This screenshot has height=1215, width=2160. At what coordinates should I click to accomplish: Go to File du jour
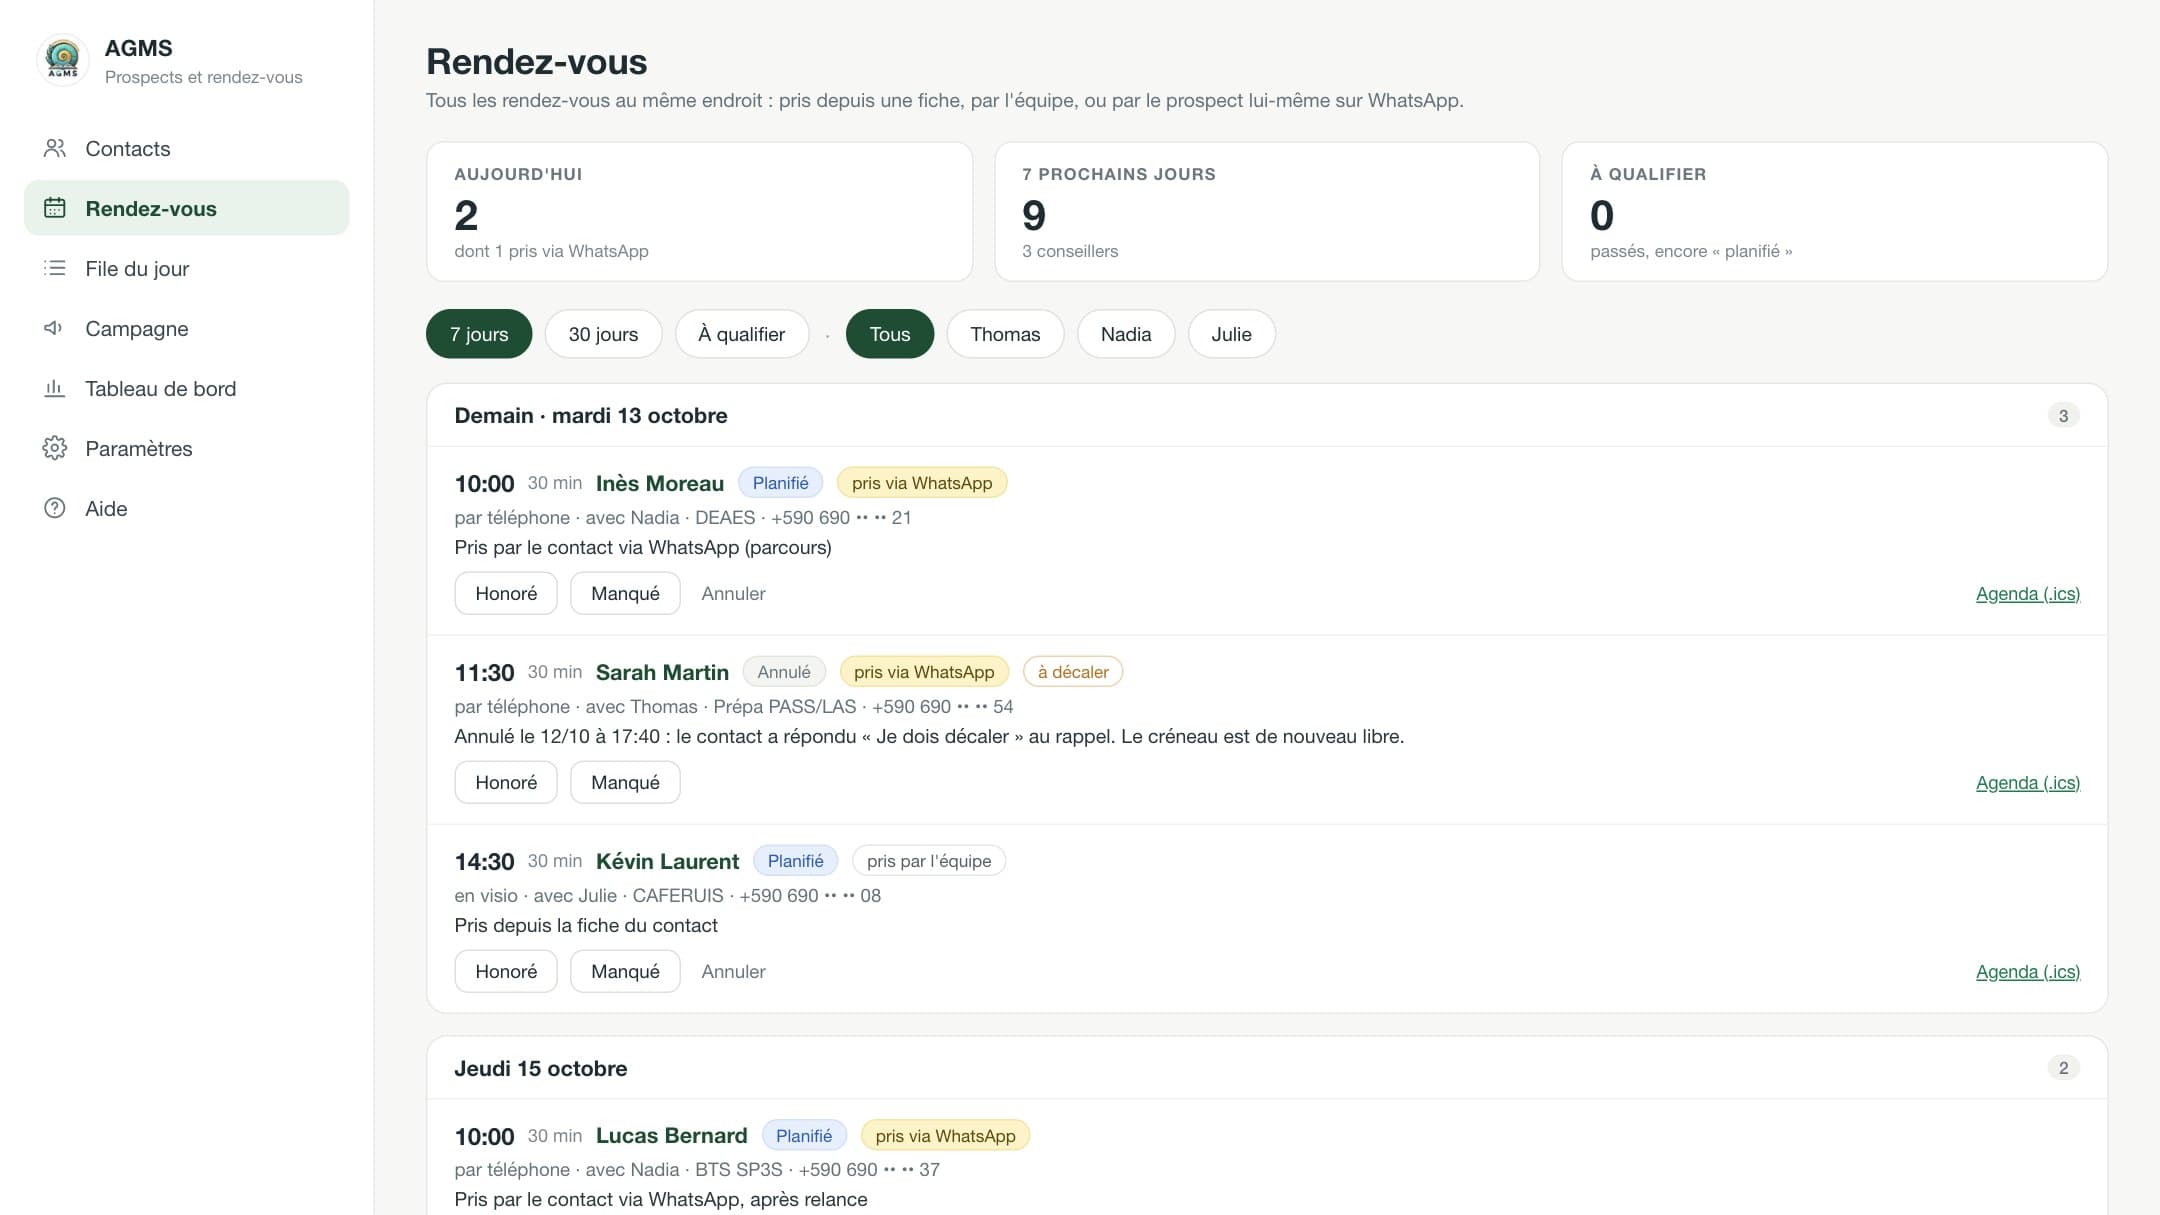186,268
